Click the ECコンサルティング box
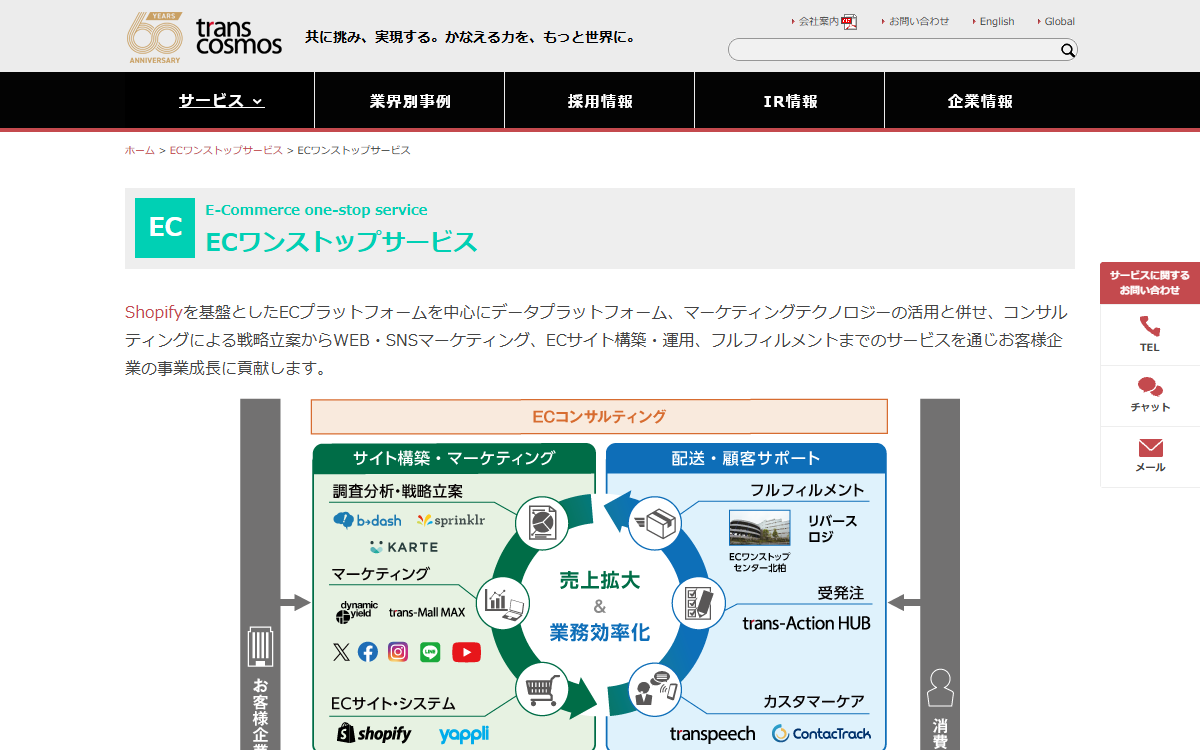Screen dimensions: 1200x750 pyautogui.click(x=599, y=417)
